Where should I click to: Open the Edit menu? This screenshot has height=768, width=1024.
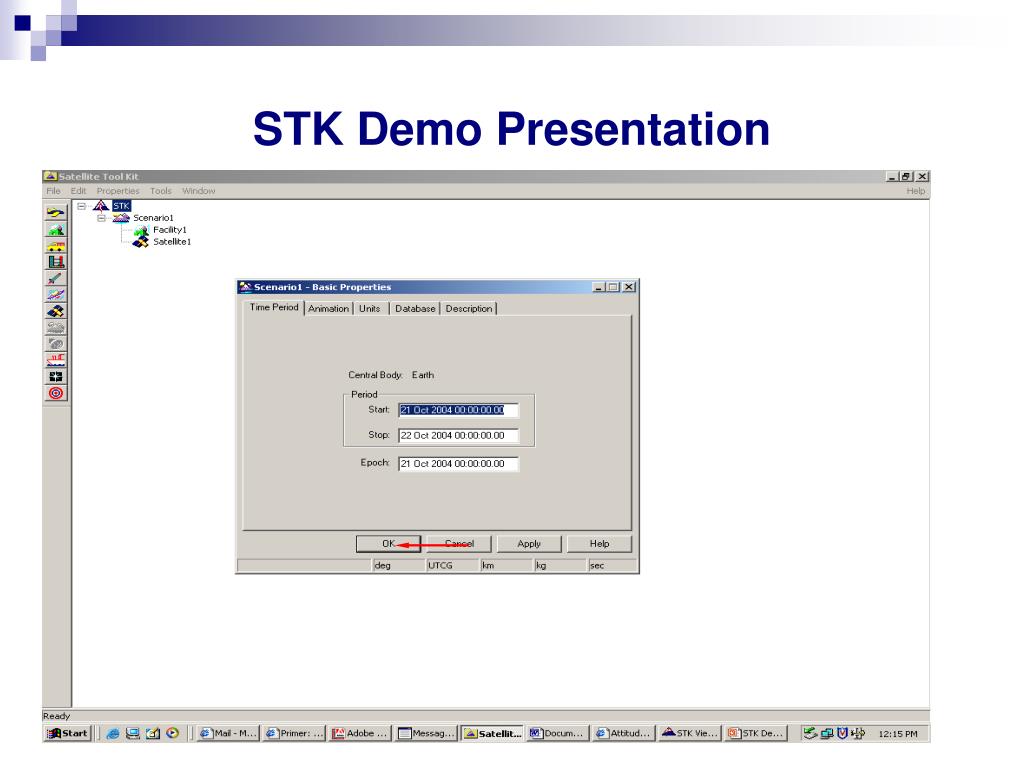pyautogui.click(x=78, y=191)
